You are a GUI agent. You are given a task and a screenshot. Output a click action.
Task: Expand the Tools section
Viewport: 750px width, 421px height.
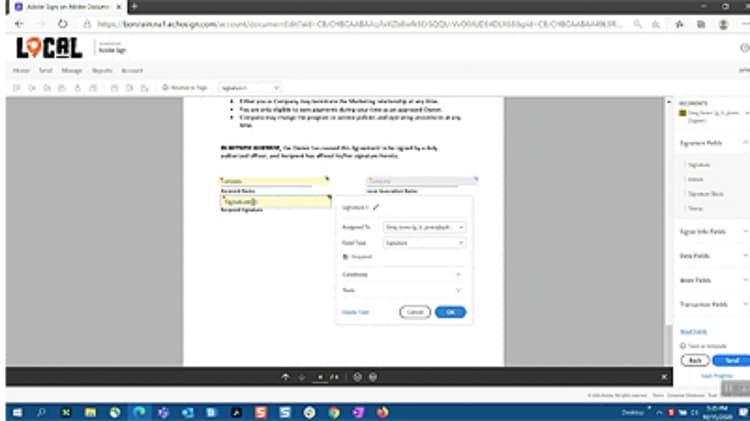coord(402,290)
